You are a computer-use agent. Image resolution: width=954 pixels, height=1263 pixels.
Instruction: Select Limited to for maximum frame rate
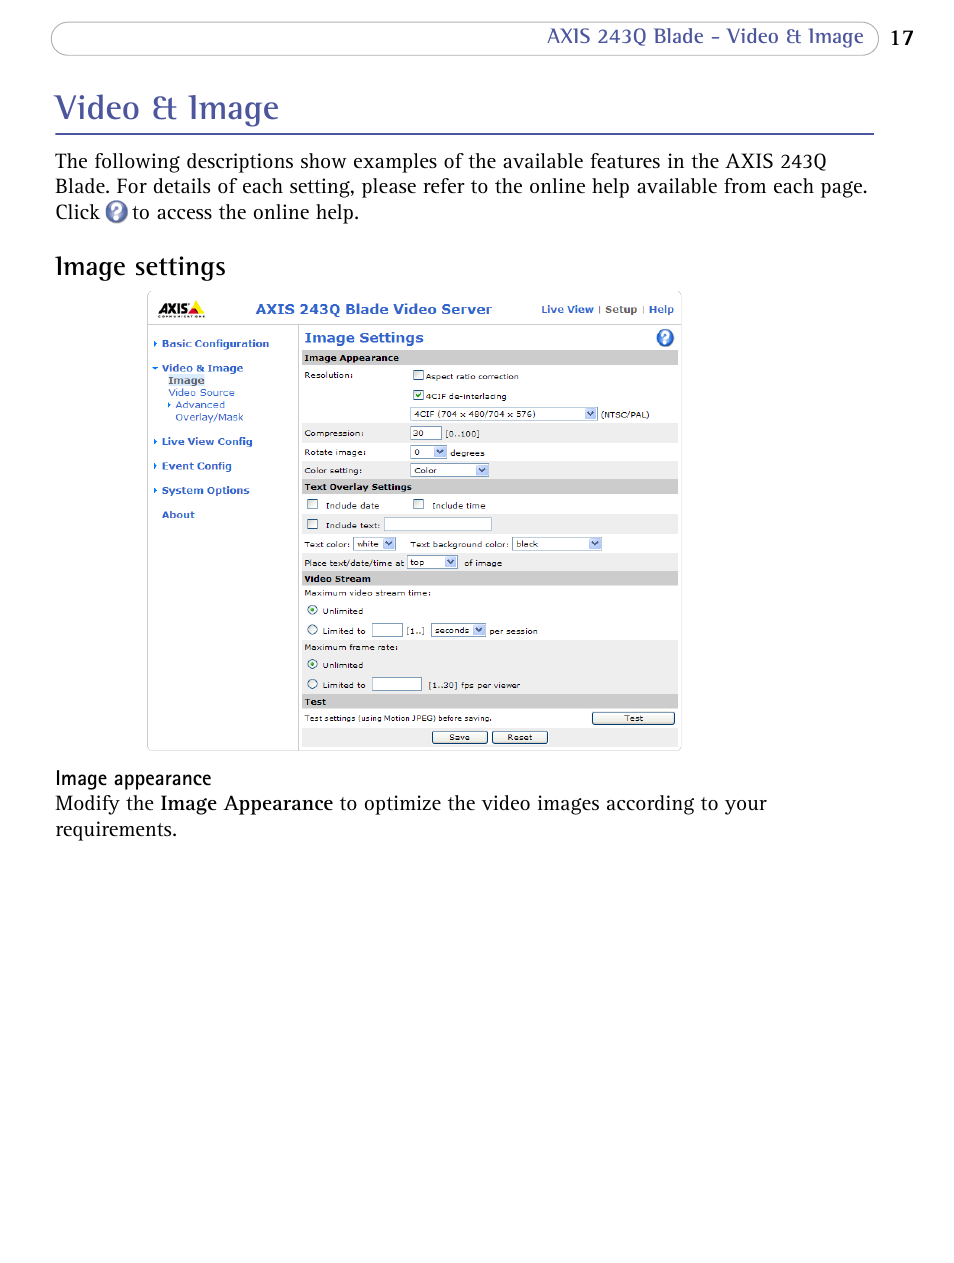click(313, 684)
